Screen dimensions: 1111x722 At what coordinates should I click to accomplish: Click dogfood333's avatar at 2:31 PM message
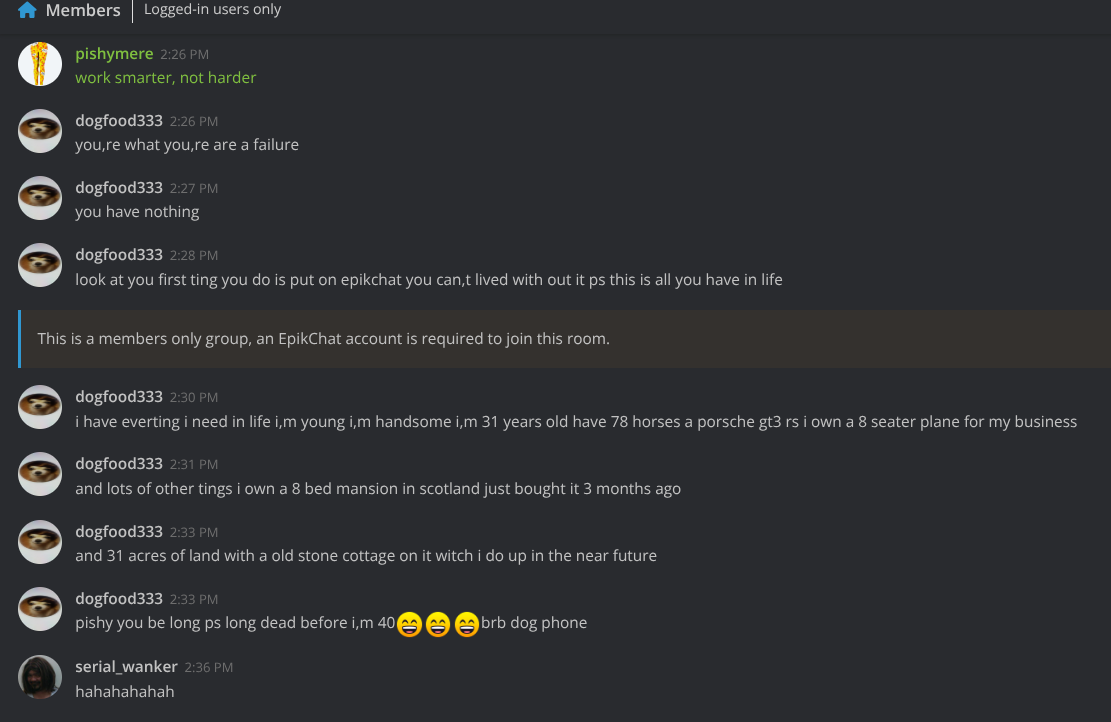click(x=40, y=474)
